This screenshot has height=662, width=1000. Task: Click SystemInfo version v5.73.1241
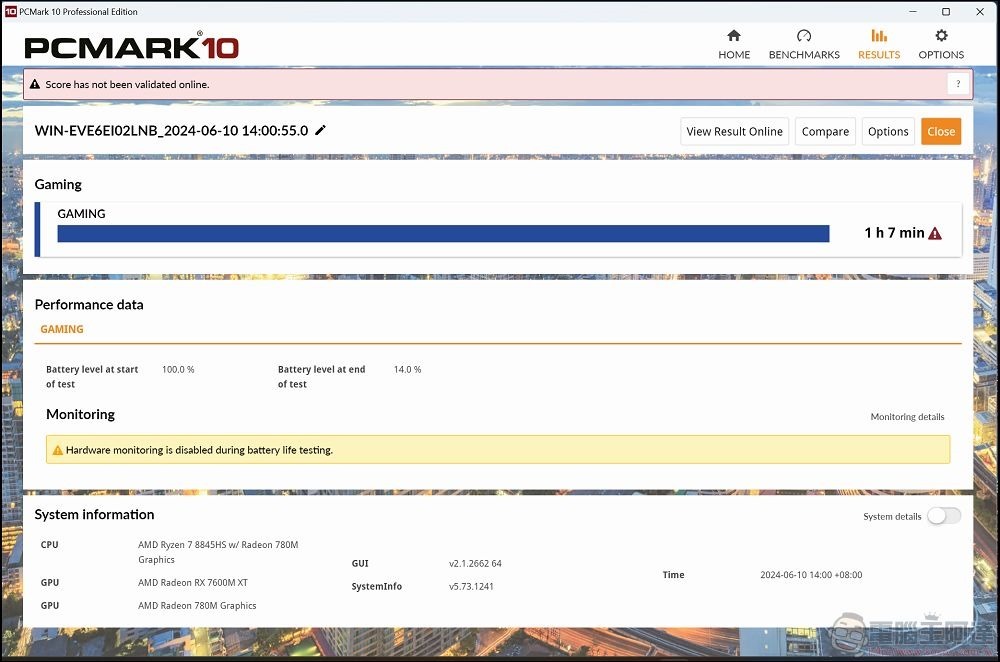point(471,587)
